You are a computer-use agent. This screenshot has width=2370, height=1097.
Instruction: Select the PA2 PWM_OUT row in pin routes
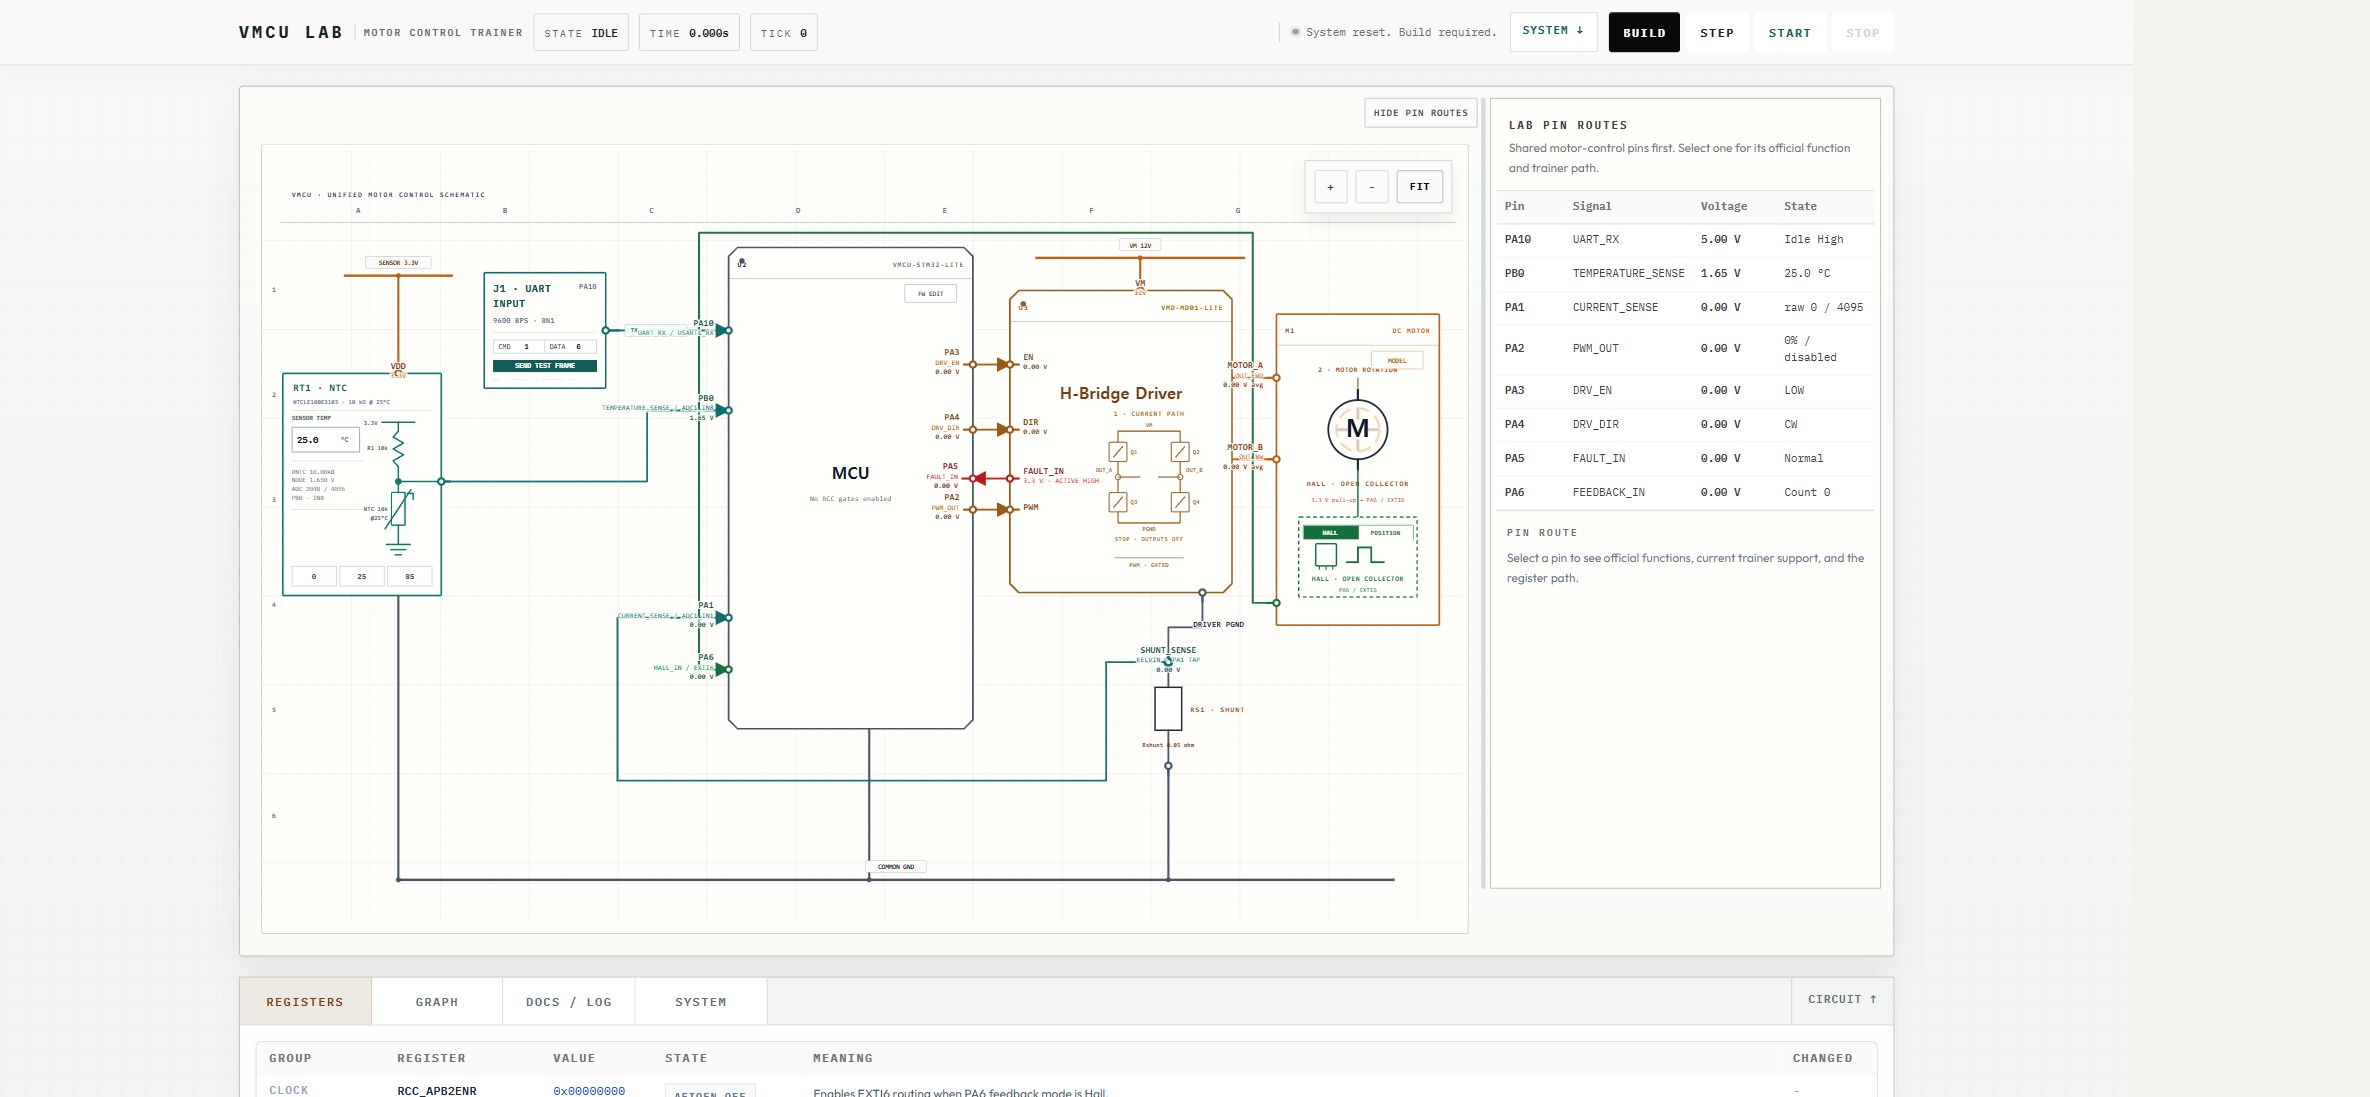1685,349
